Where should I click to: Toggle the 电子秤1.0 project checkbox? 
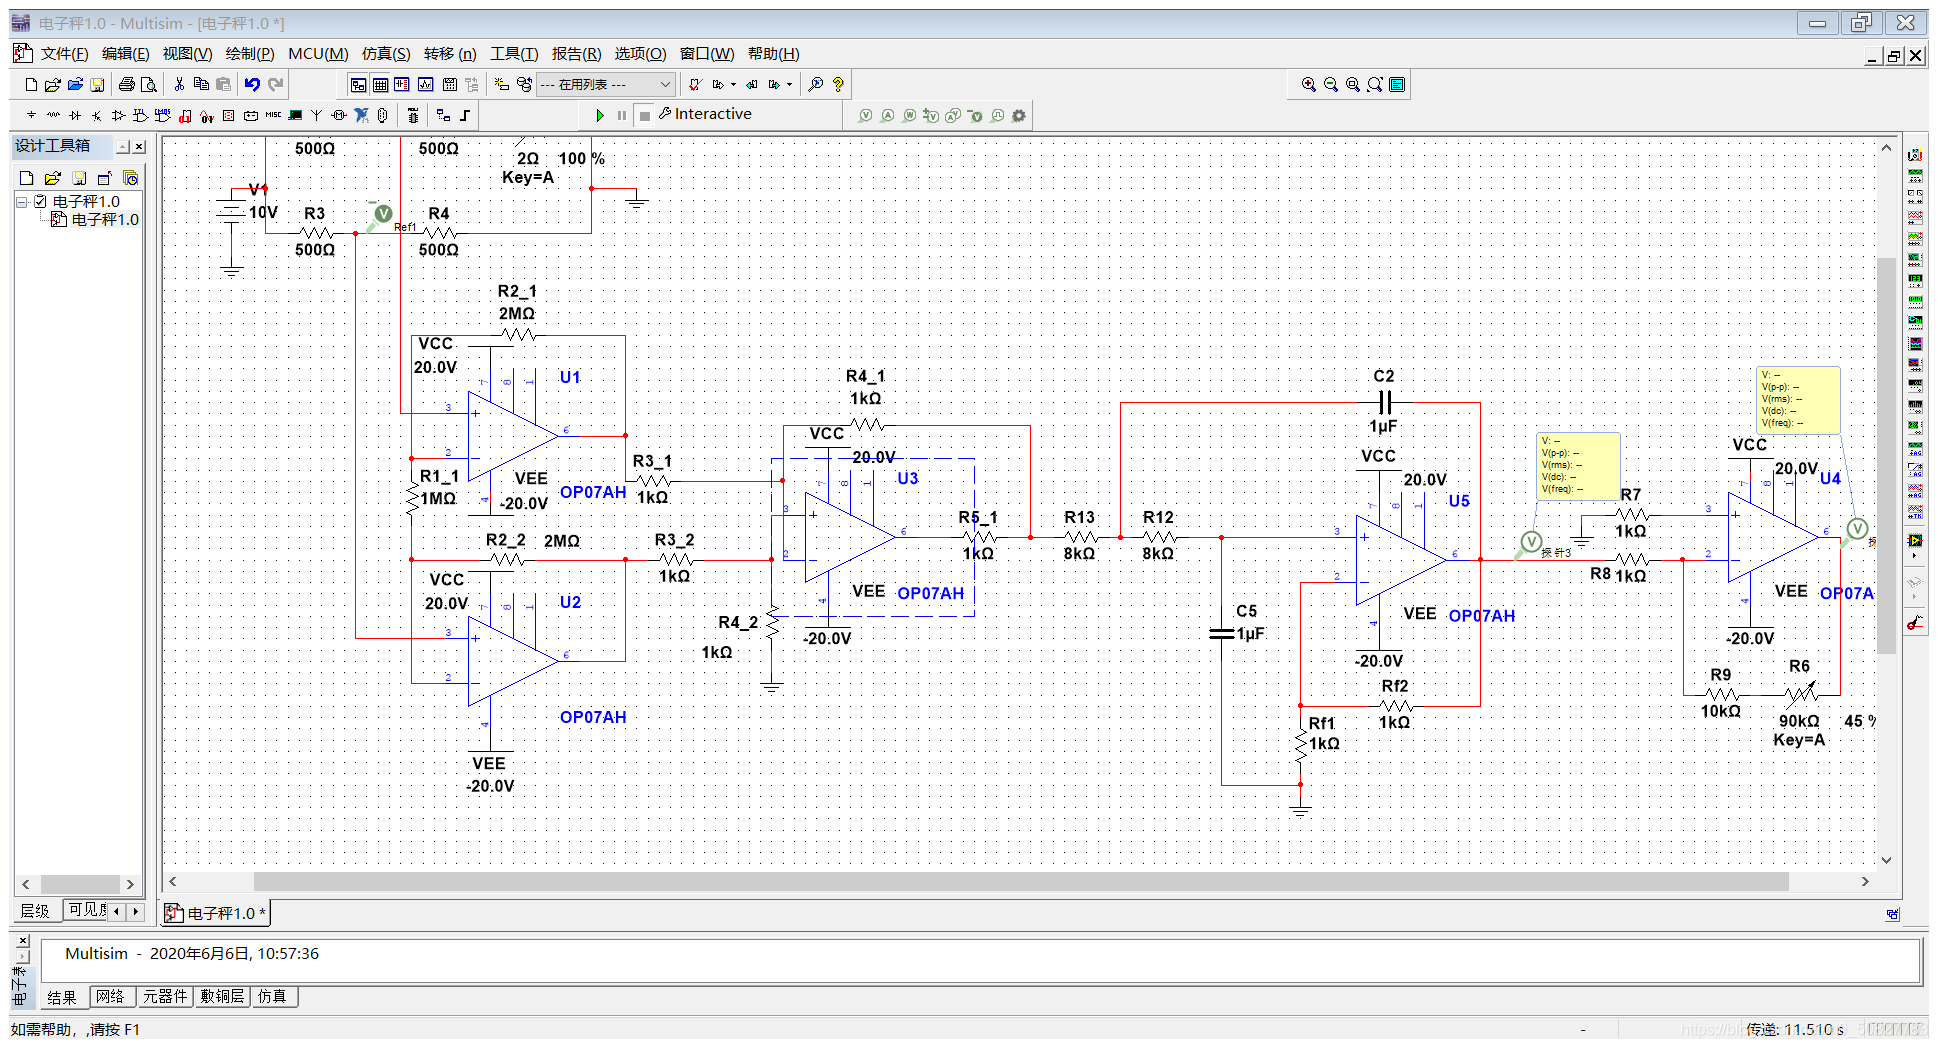[x=41, y=202]
